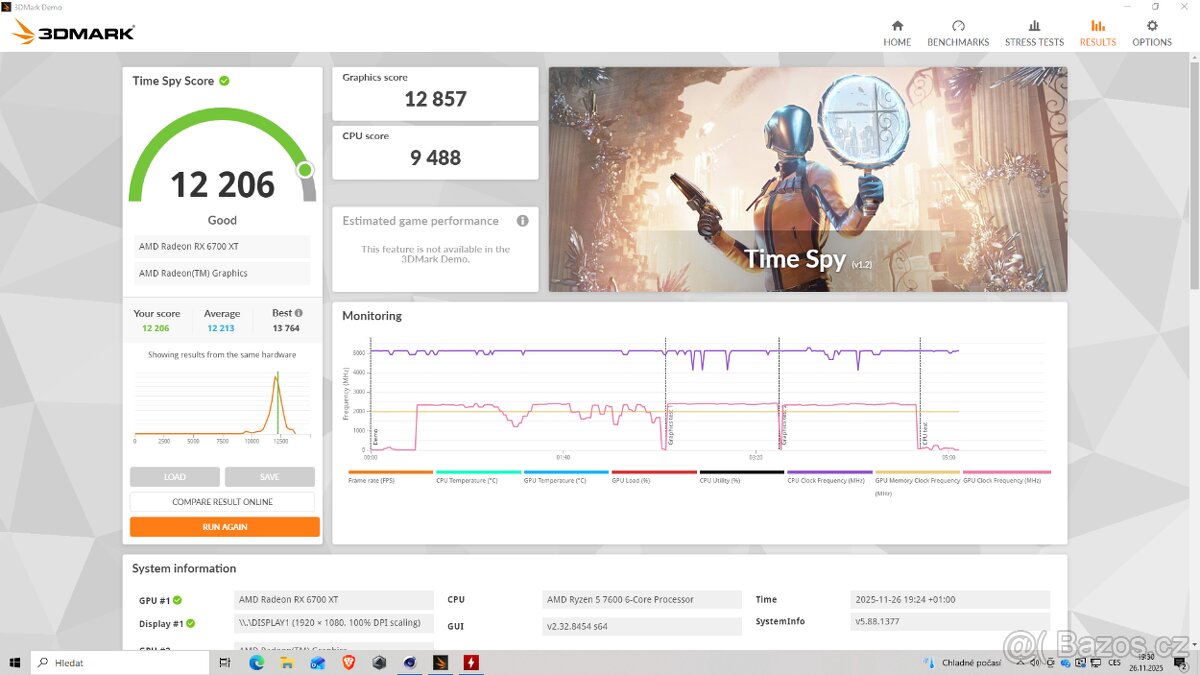Click the Stress Tests chart icon

click(1034, 26)
